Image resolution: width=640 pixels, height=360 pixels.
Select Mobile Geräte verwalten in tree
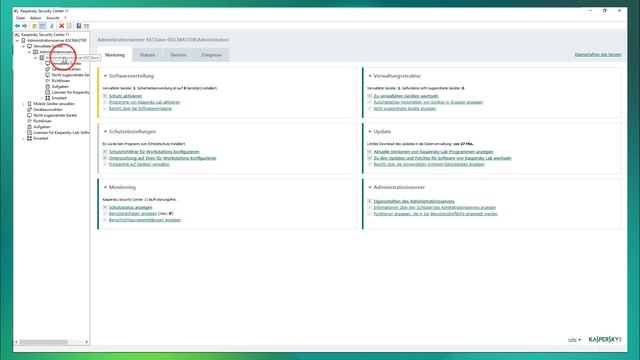[54, 104]
